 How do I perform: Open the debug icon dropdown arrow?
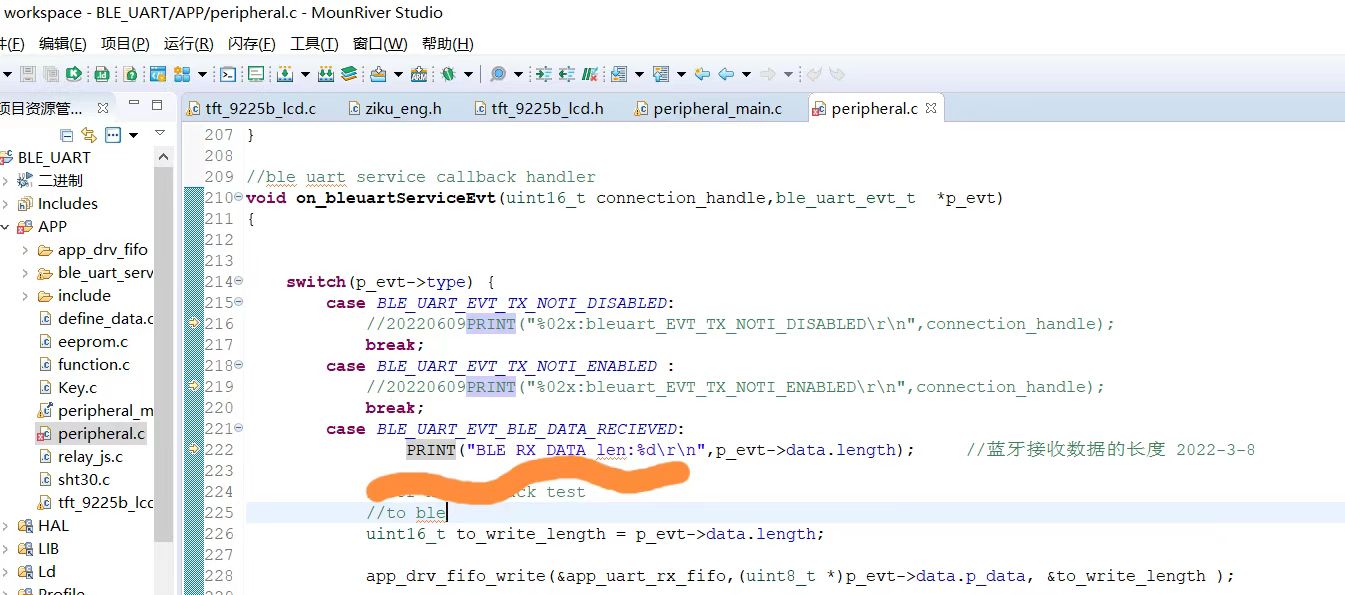point(467,75)
